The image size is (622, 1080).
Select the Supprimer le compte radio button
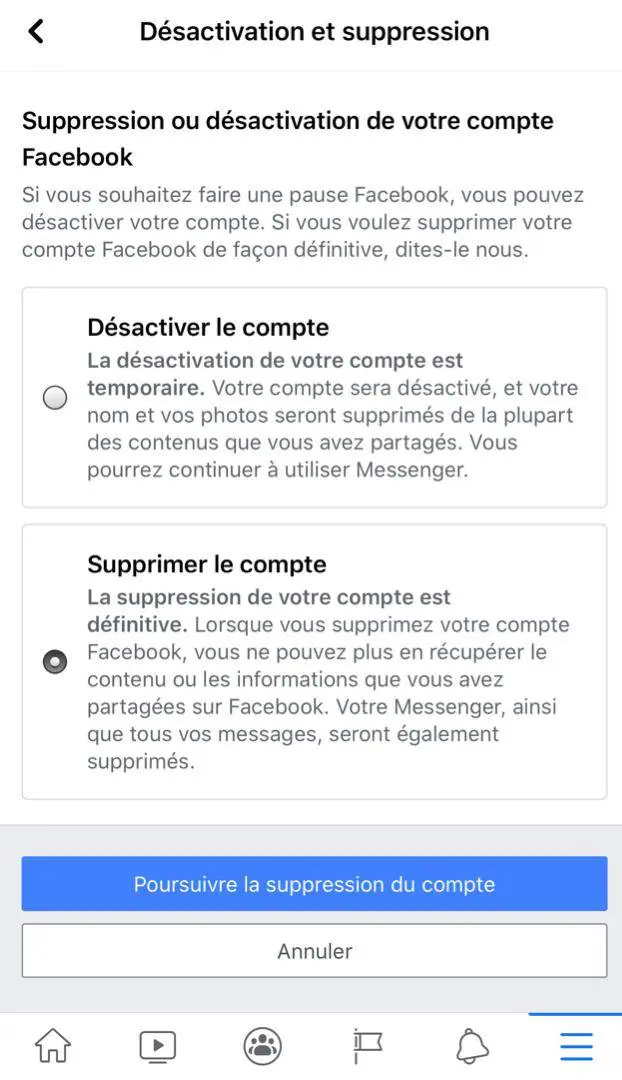coord(56,662)
